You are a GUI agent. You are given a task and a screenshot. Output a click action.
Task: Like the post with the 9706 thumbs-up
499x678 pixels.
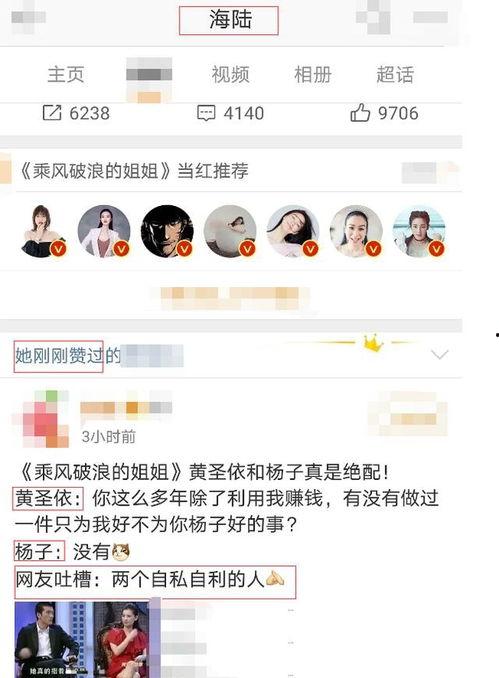[360, 113]
